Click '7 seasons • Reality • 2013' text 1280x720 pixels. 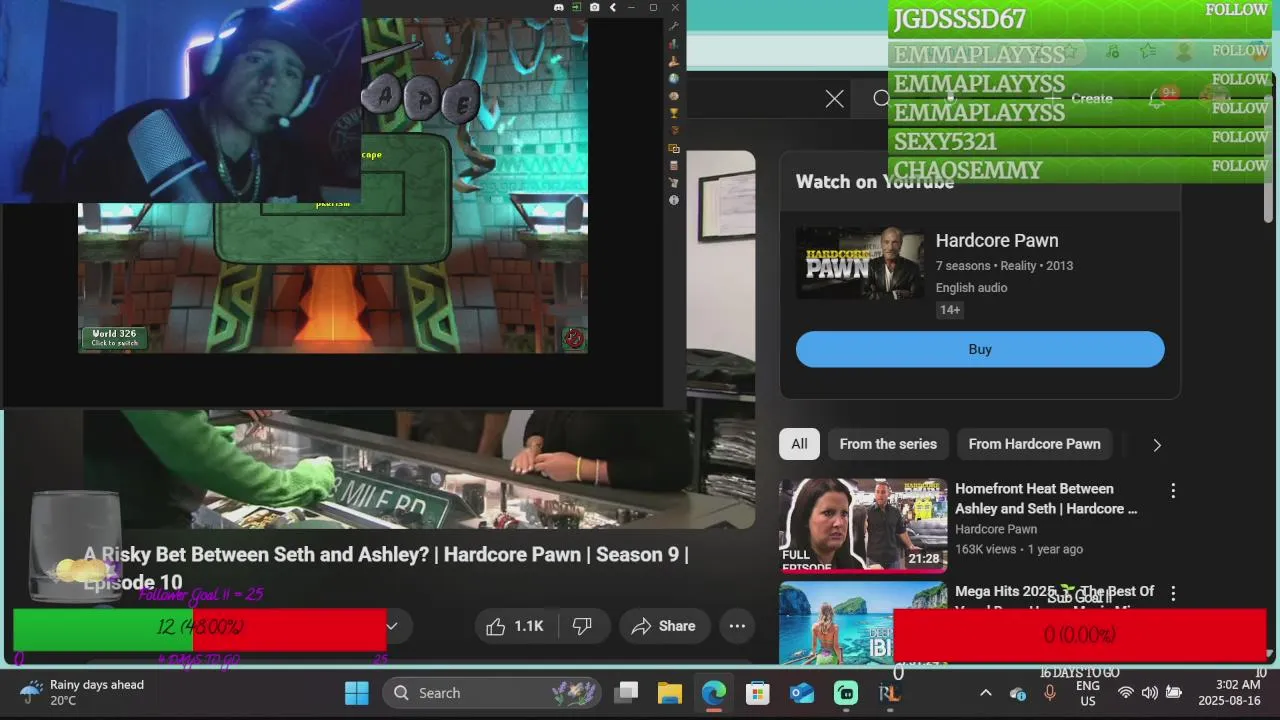click(1004, 266)
